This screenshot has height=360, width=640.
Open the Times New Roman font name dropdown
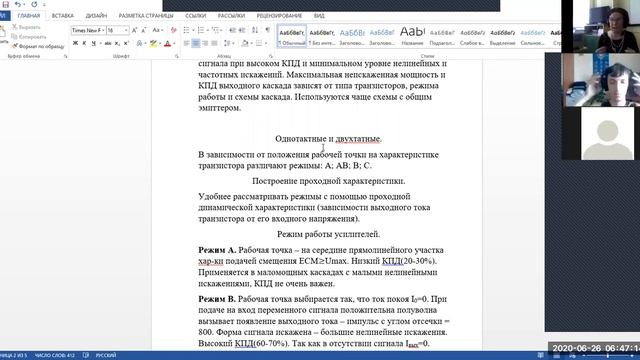(x=103, y=30)
